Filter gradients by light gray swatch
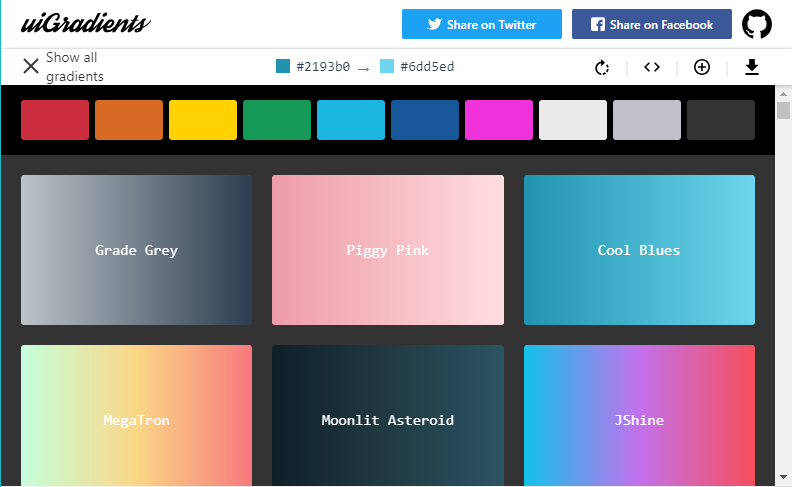Screen dimensions: 792x487 647,120
